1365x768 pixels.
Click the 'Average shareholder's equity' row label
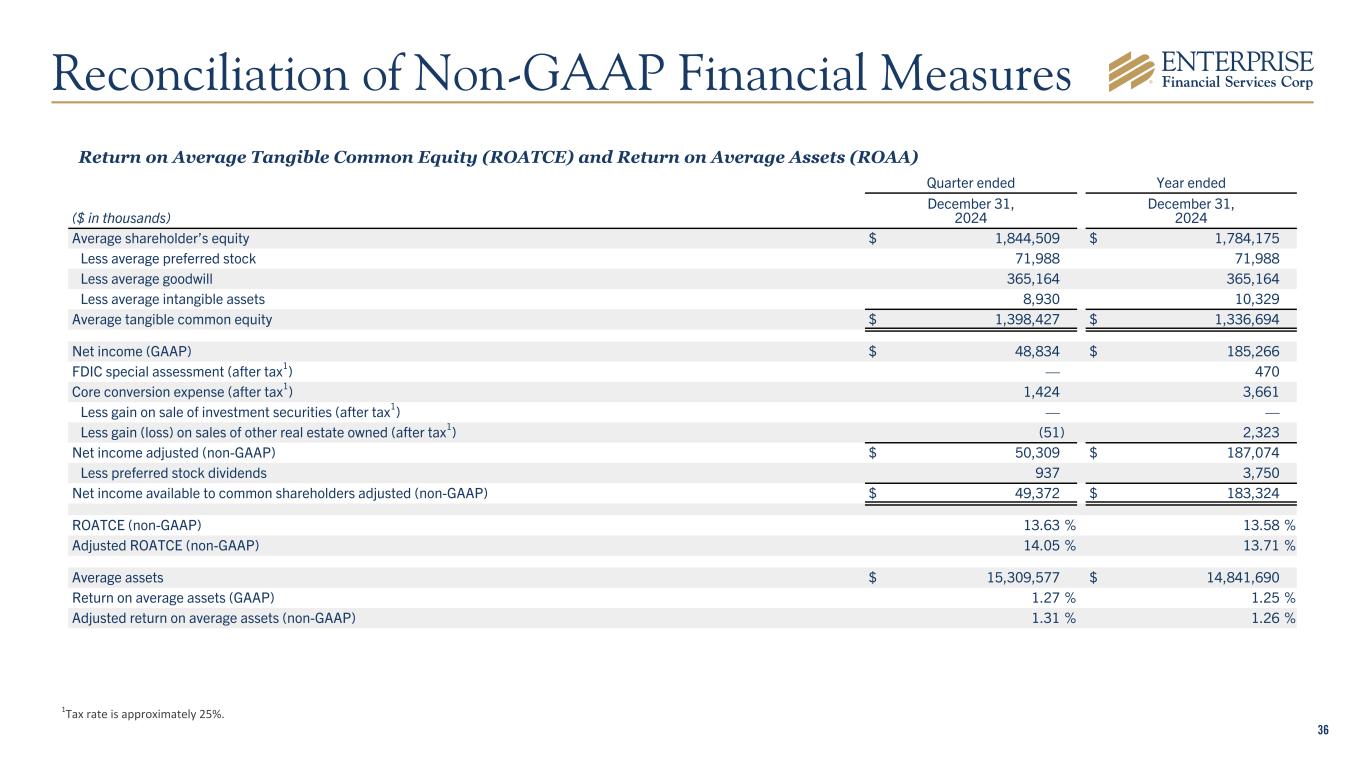click(x=161, y=239)
